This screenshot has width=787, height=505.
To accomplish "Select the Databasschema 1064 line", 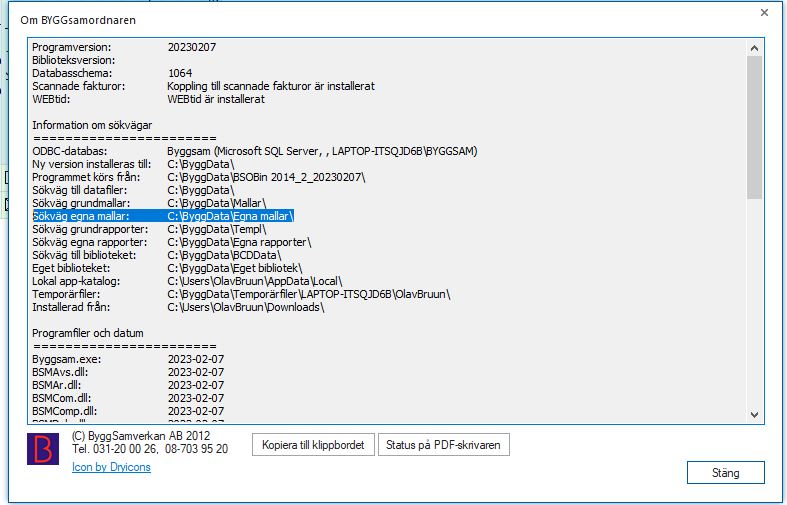I will [112, 73].
